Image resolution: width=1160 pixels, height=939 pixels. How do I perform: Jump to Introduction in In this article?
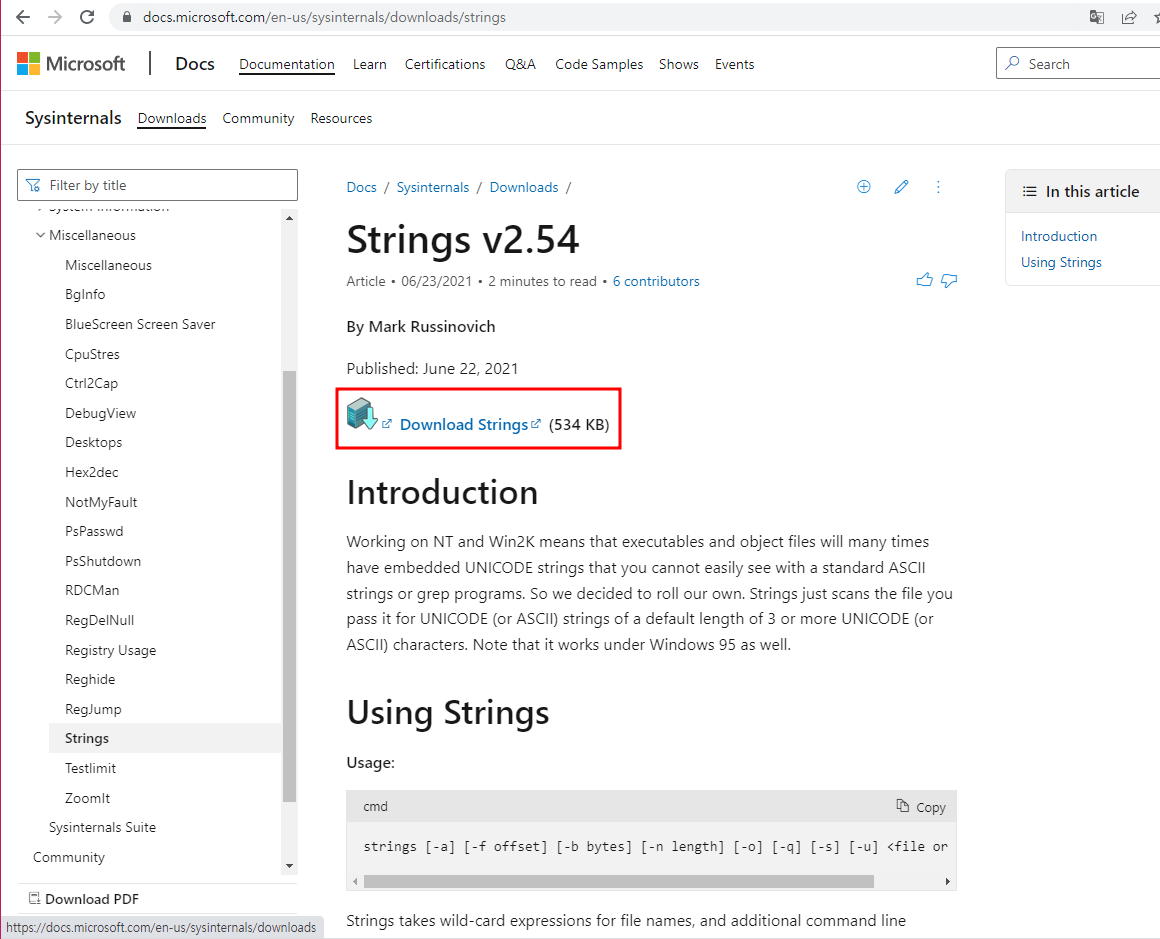[x=1059, y=236]
